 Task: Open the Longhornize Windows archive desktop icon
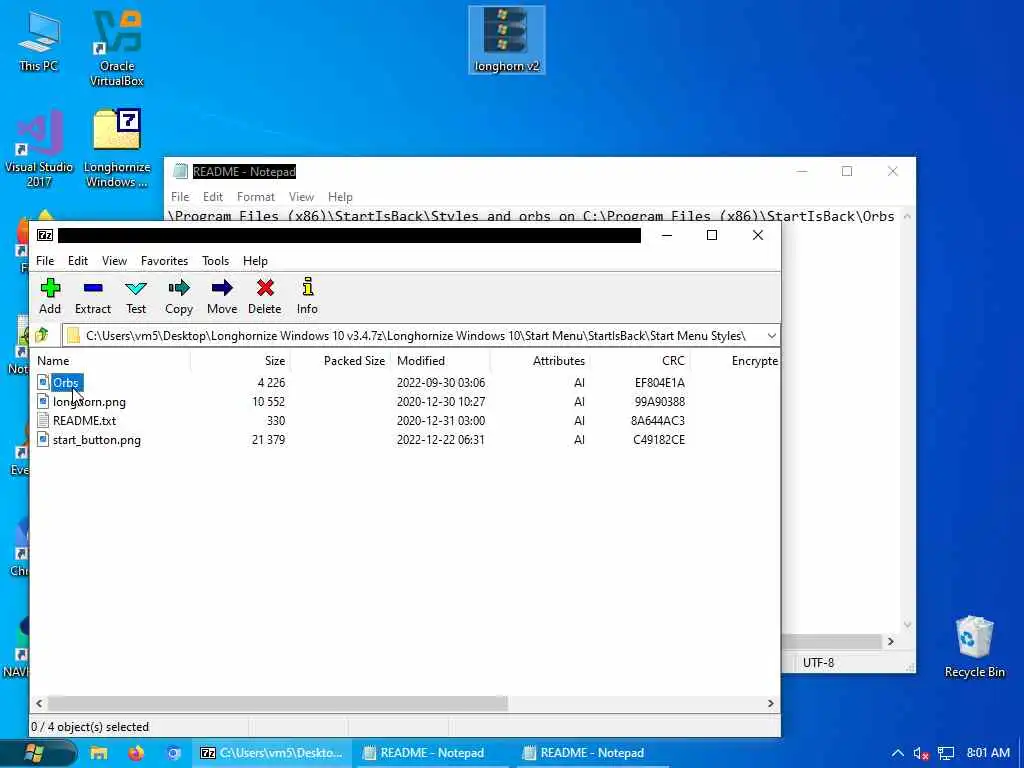117,148
